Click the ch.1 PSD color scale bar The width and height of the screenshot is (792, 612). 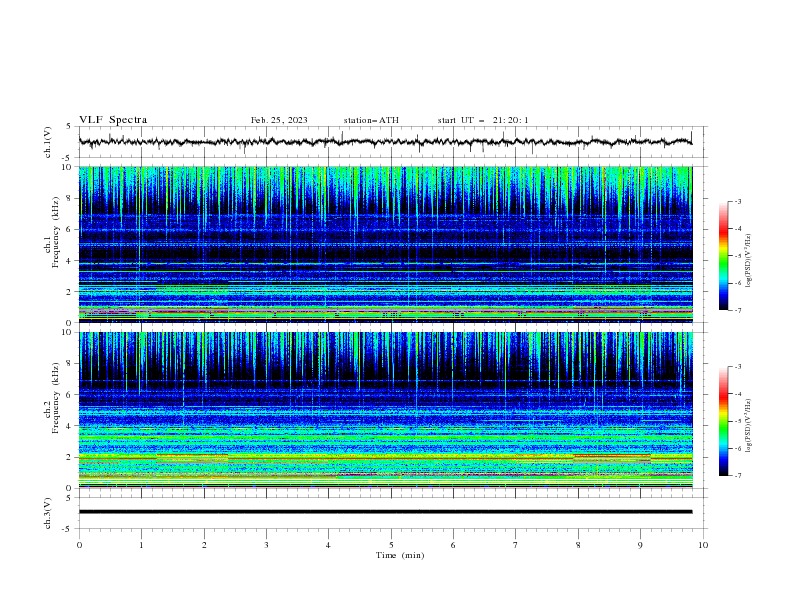pyautogui.click(x=723, y=256)
